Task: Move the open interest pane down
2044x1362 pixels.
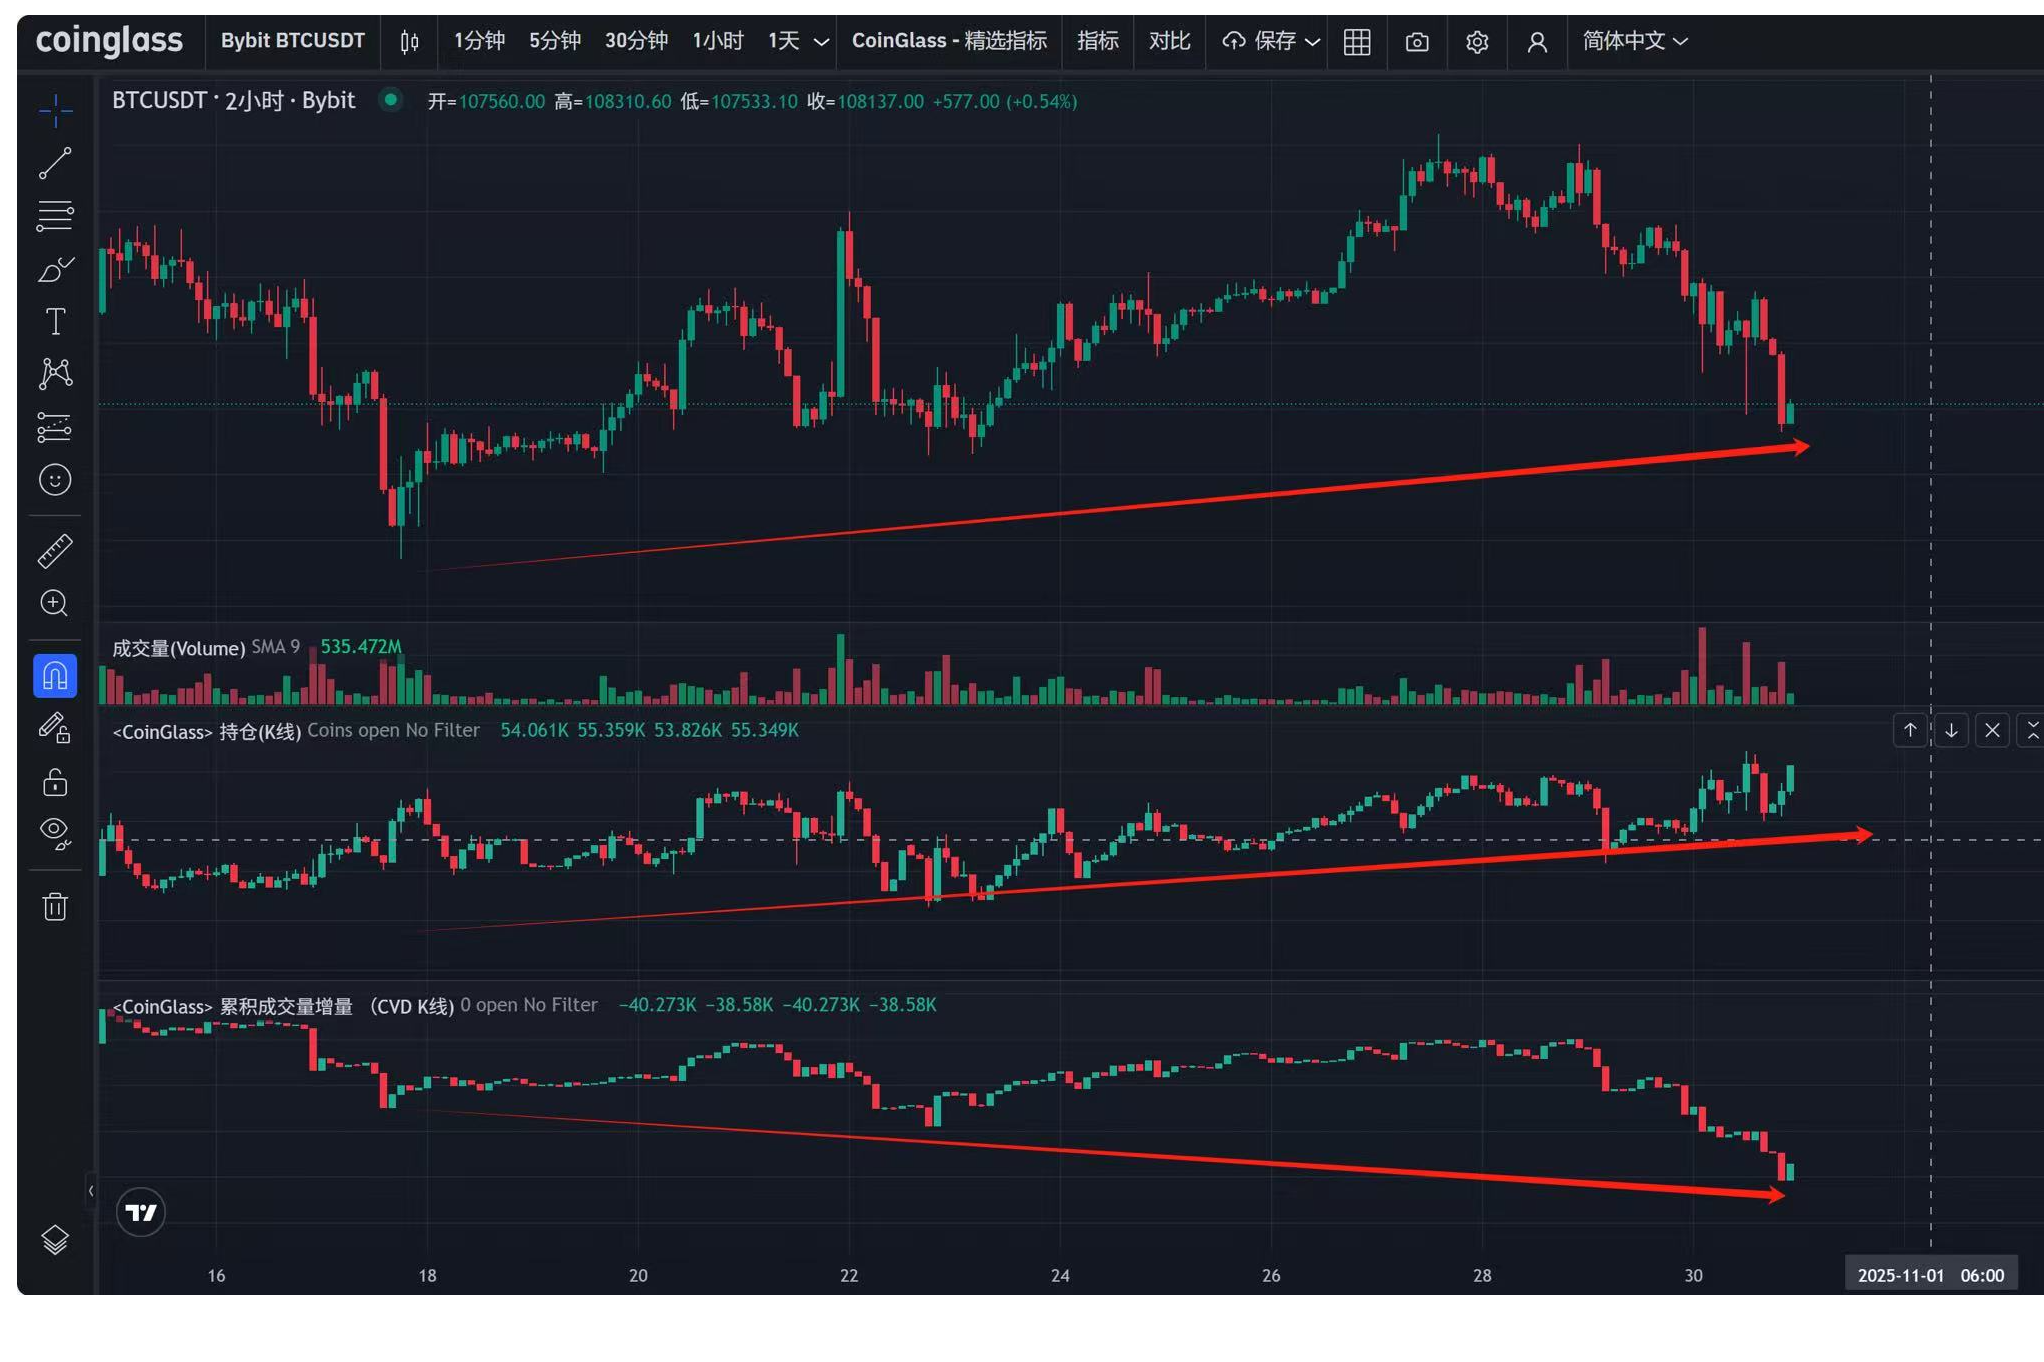Action: 1950,731
